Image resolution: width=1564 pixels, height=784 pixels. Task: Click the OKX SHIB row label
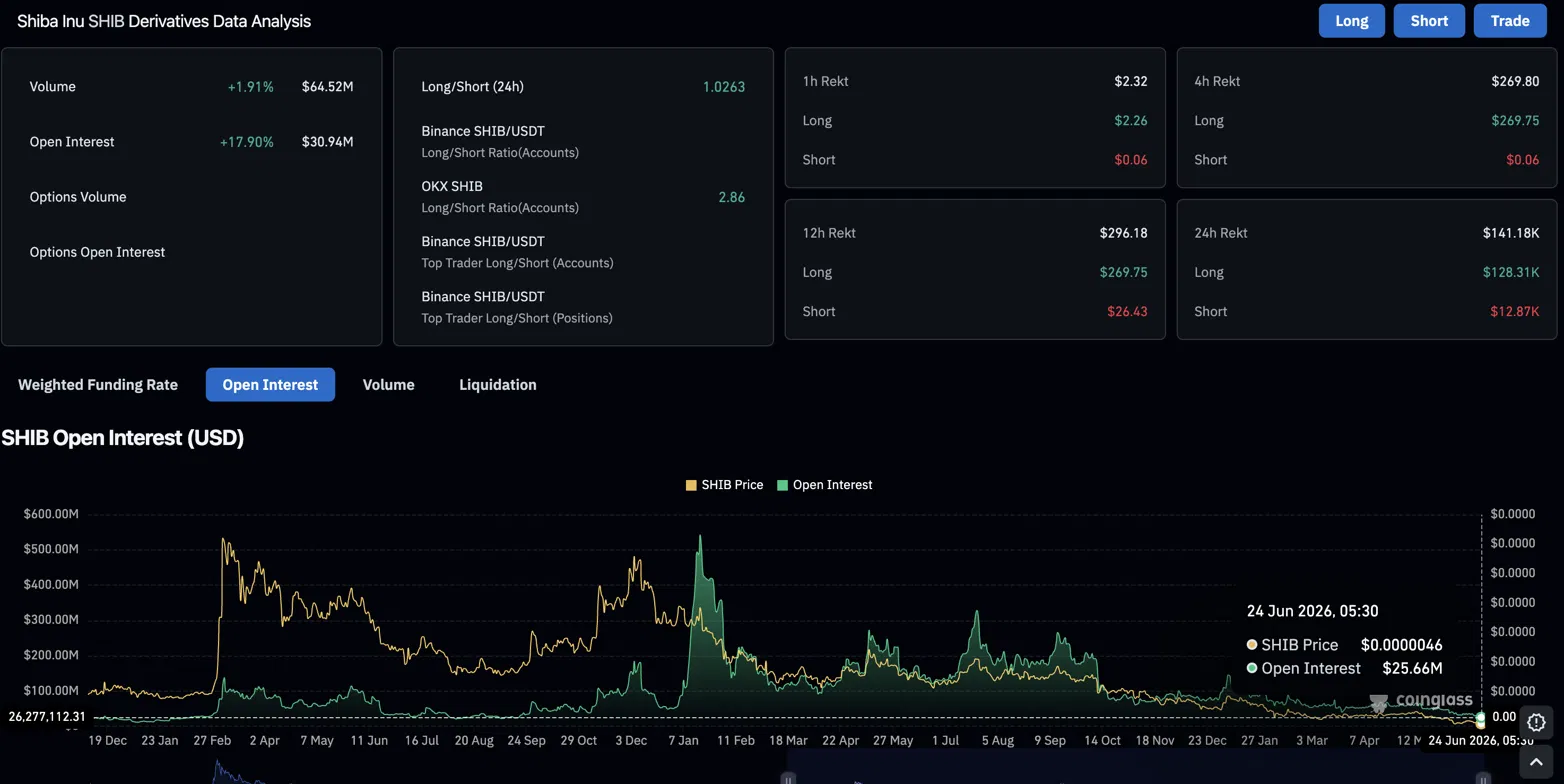click(452, 187)
